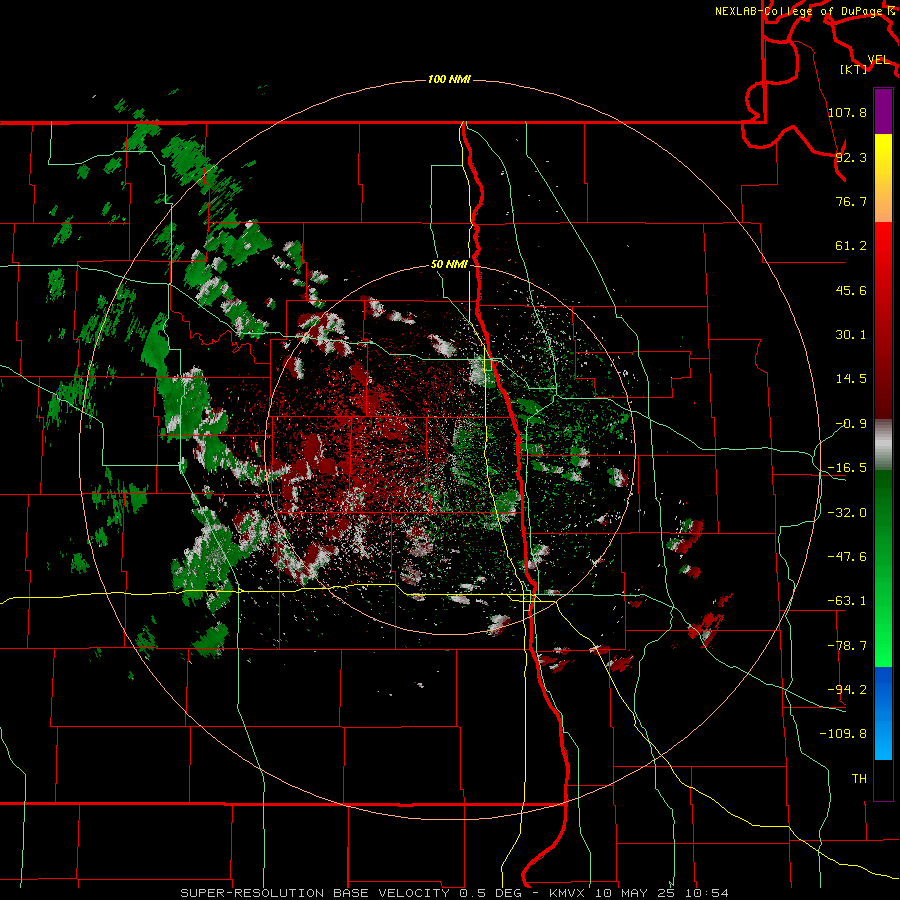Click the VEL legend title
Image resolution: width=900 pixels, height=900 pixels.
click(878, 60)
